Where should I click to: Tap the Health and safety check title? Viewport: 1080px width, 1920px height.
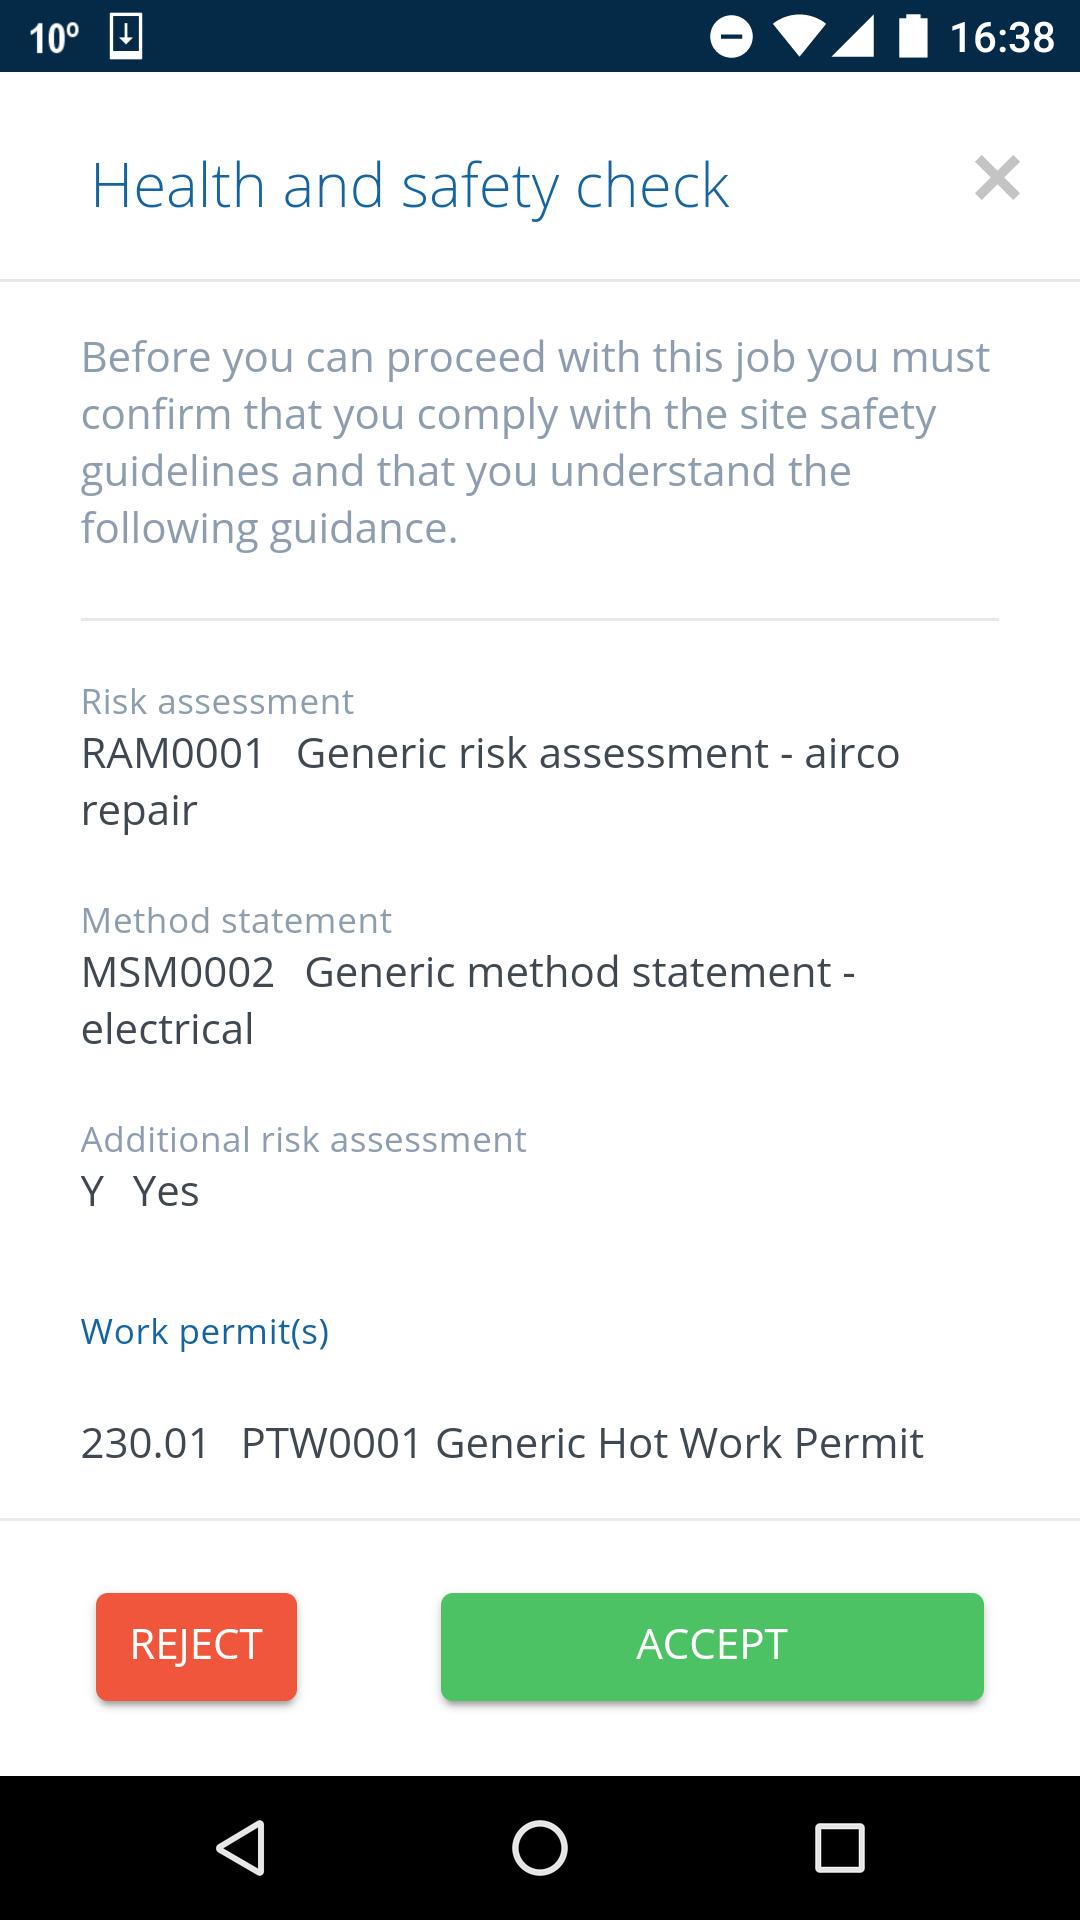410,186
